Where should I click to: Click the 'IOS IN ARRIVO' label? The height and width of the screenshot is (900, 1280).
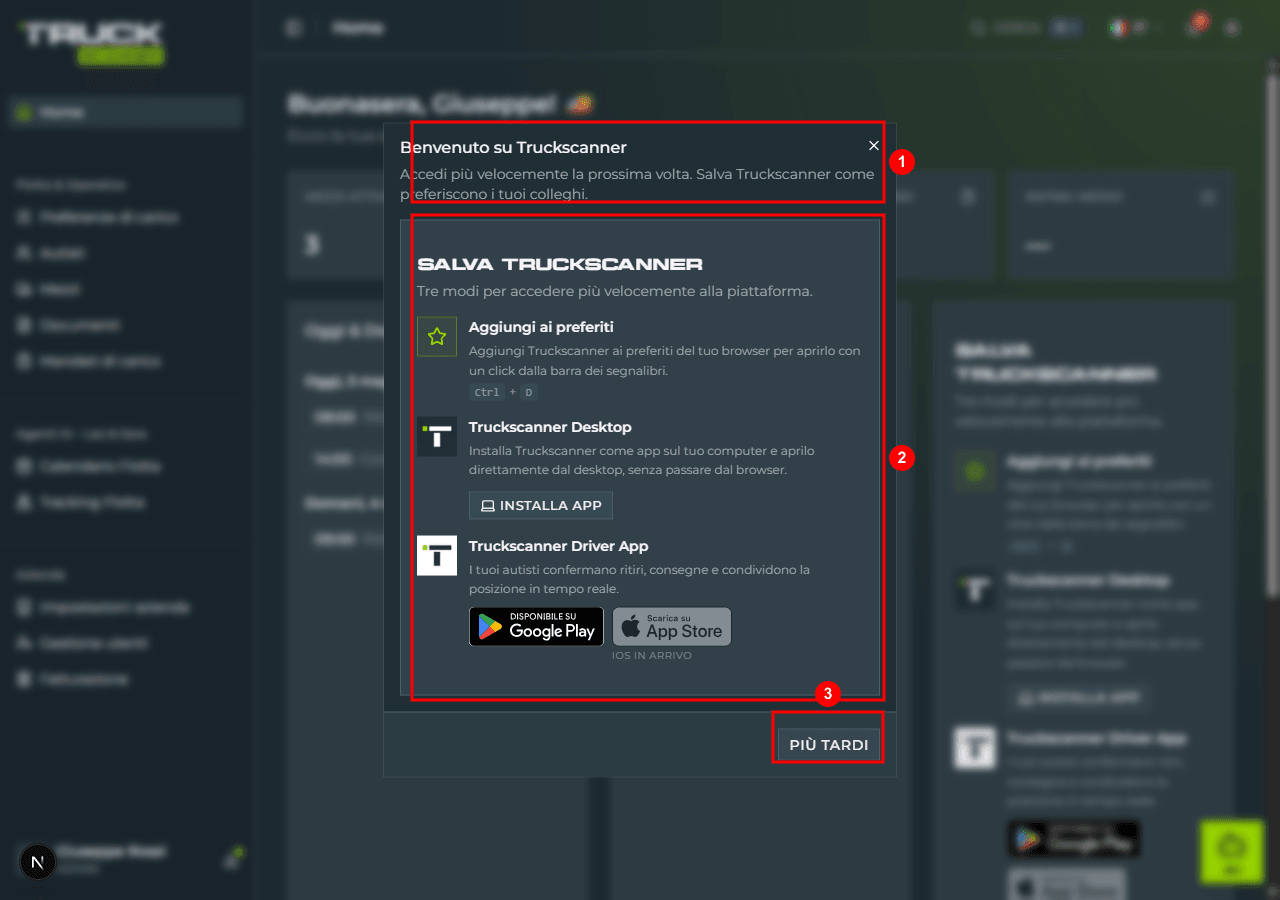(x=652, y=656)
